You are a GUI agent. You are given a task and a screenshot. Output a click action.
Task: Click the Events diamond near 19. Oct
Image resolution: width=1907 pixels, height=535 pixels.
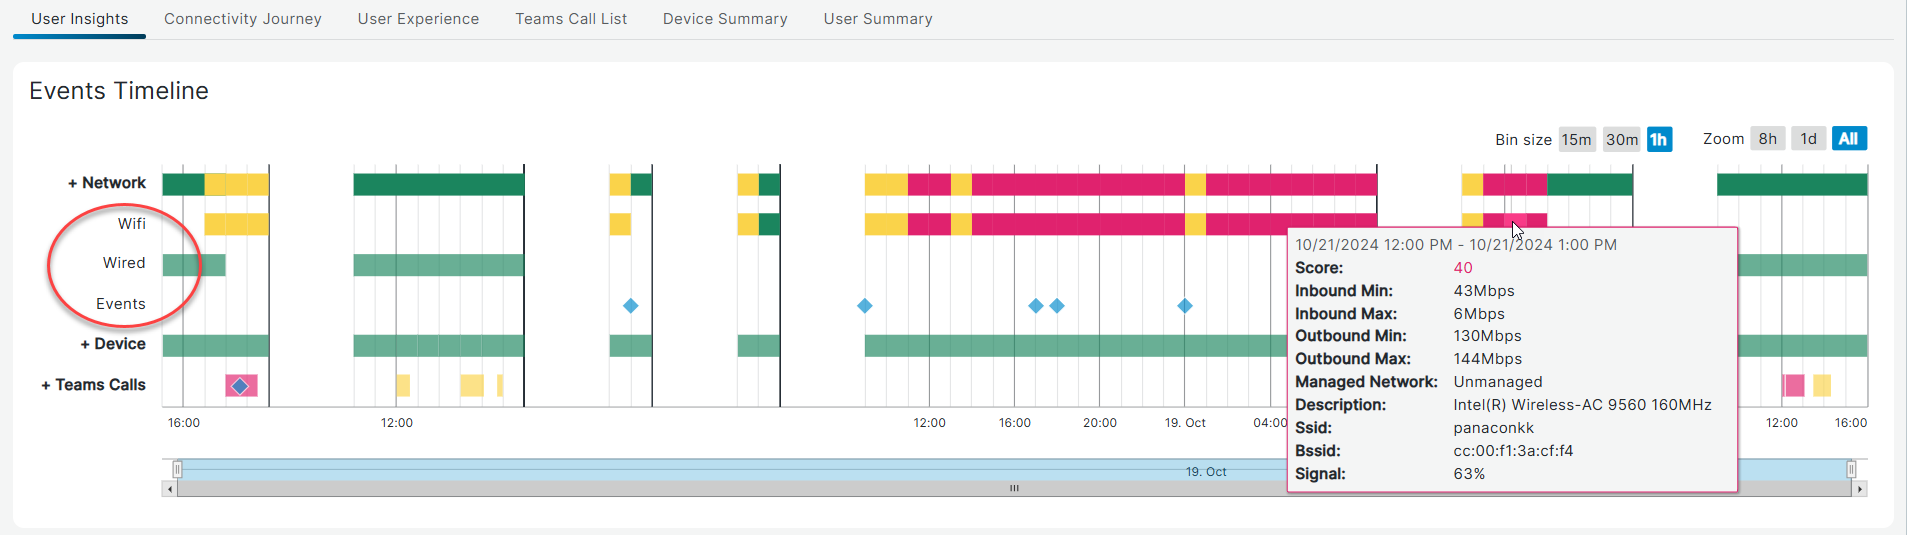coord(1184,306)
